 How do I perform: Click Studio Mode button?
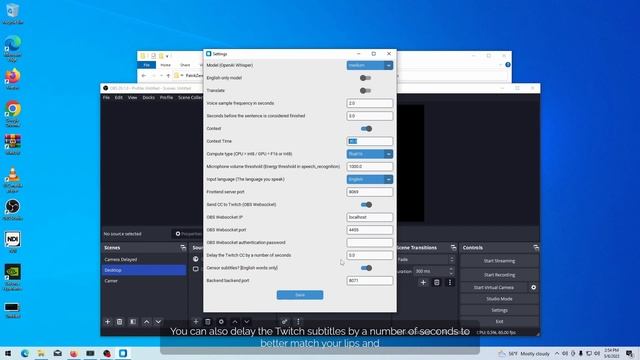pos(499,299)
